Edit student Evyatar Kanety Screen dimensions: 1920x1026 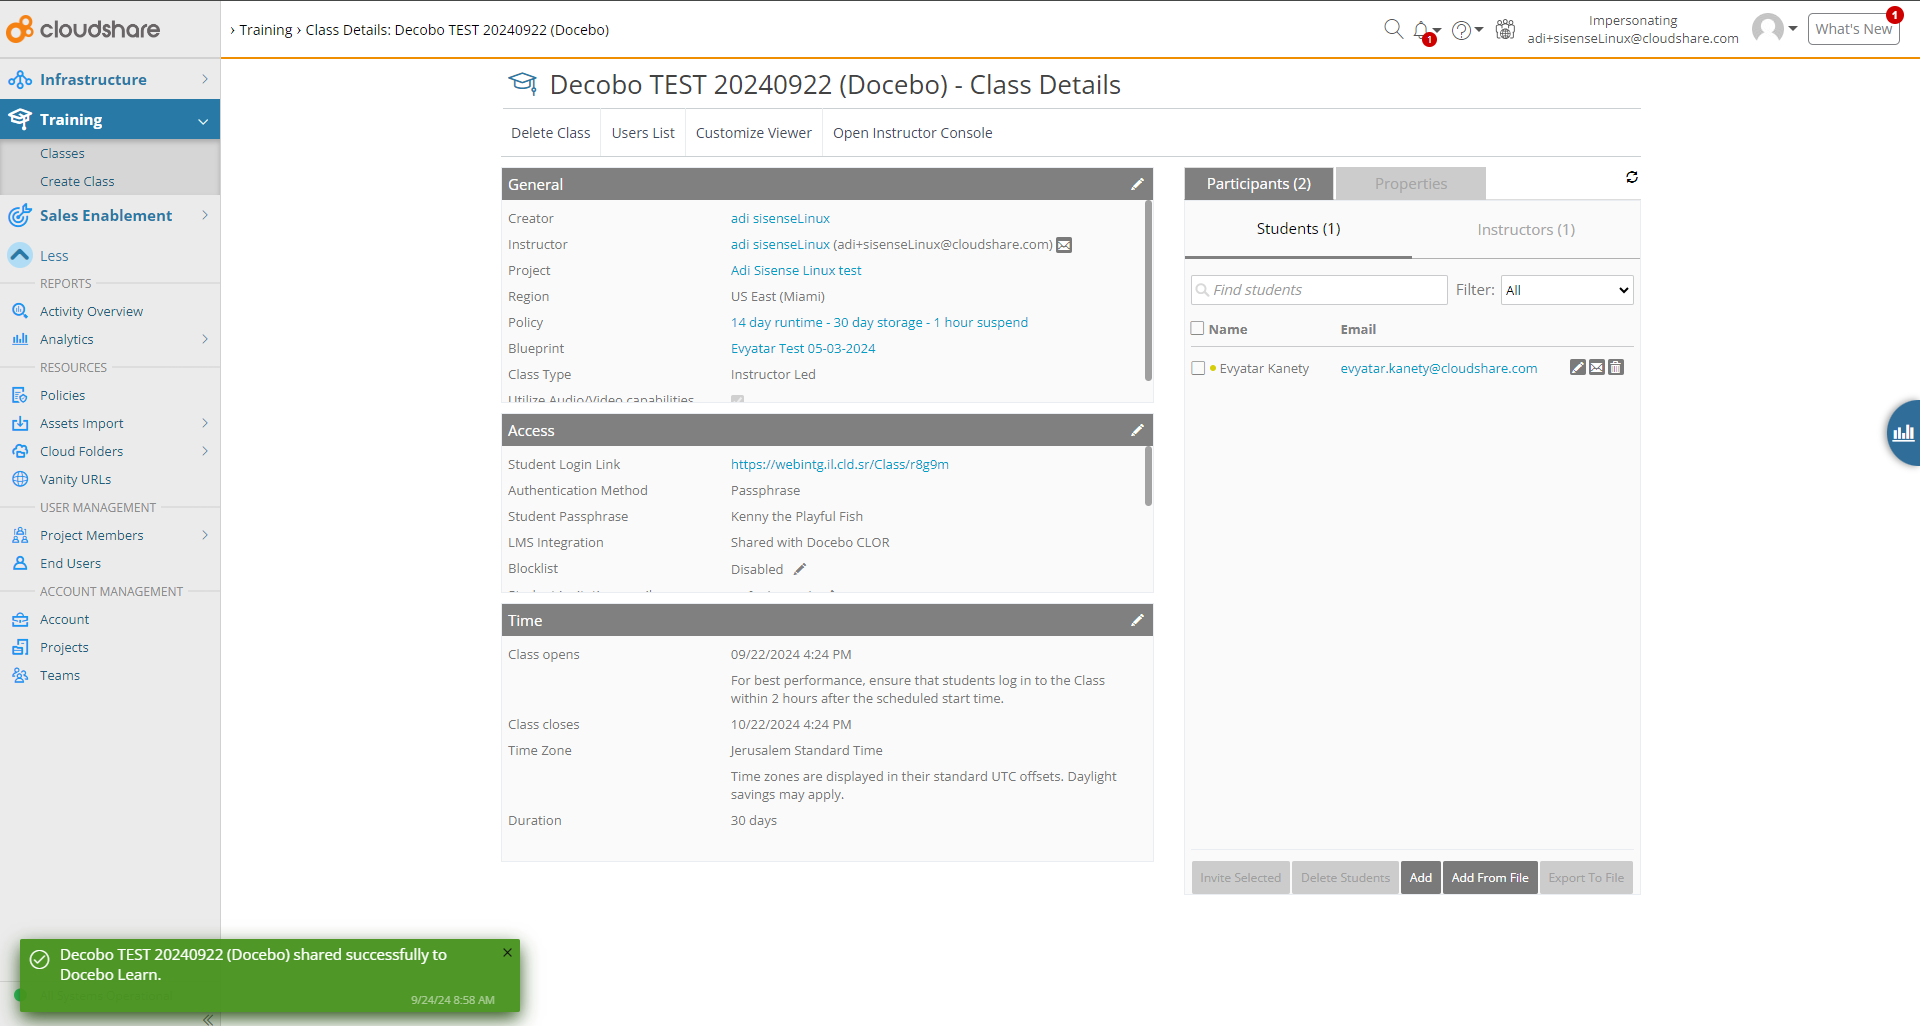point(1578,367)
